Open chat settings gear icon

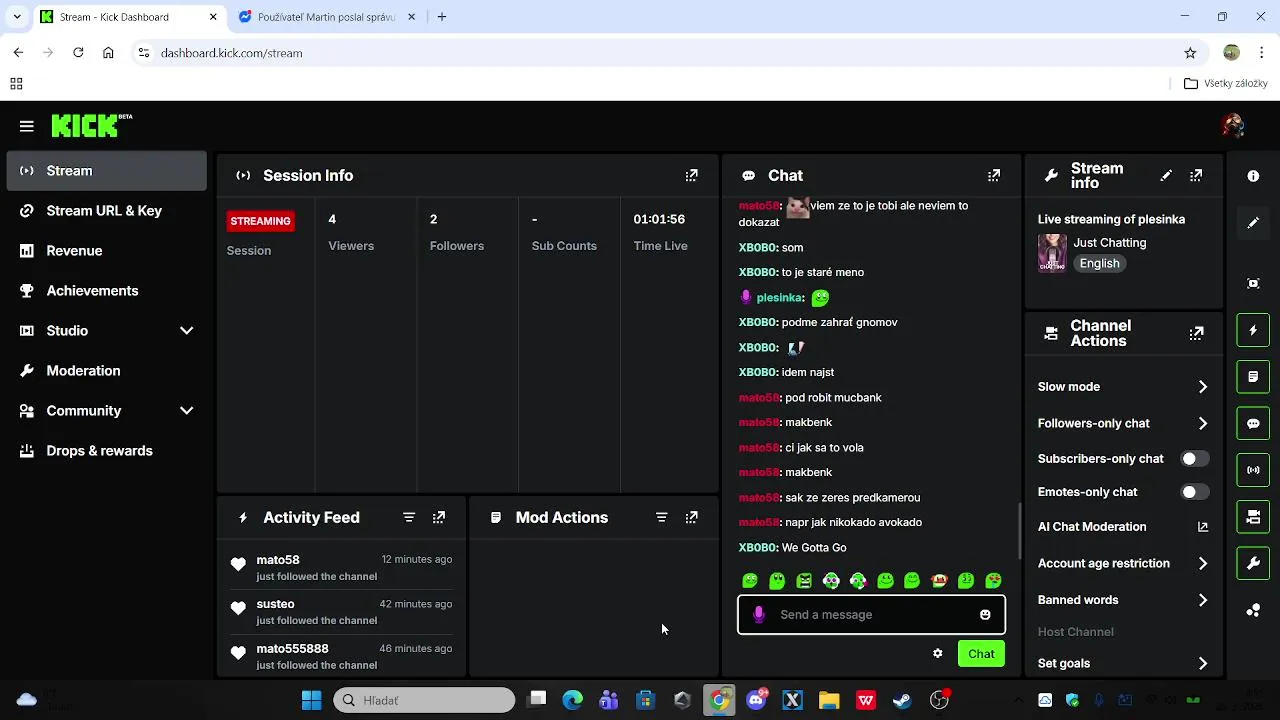[937, 654]
